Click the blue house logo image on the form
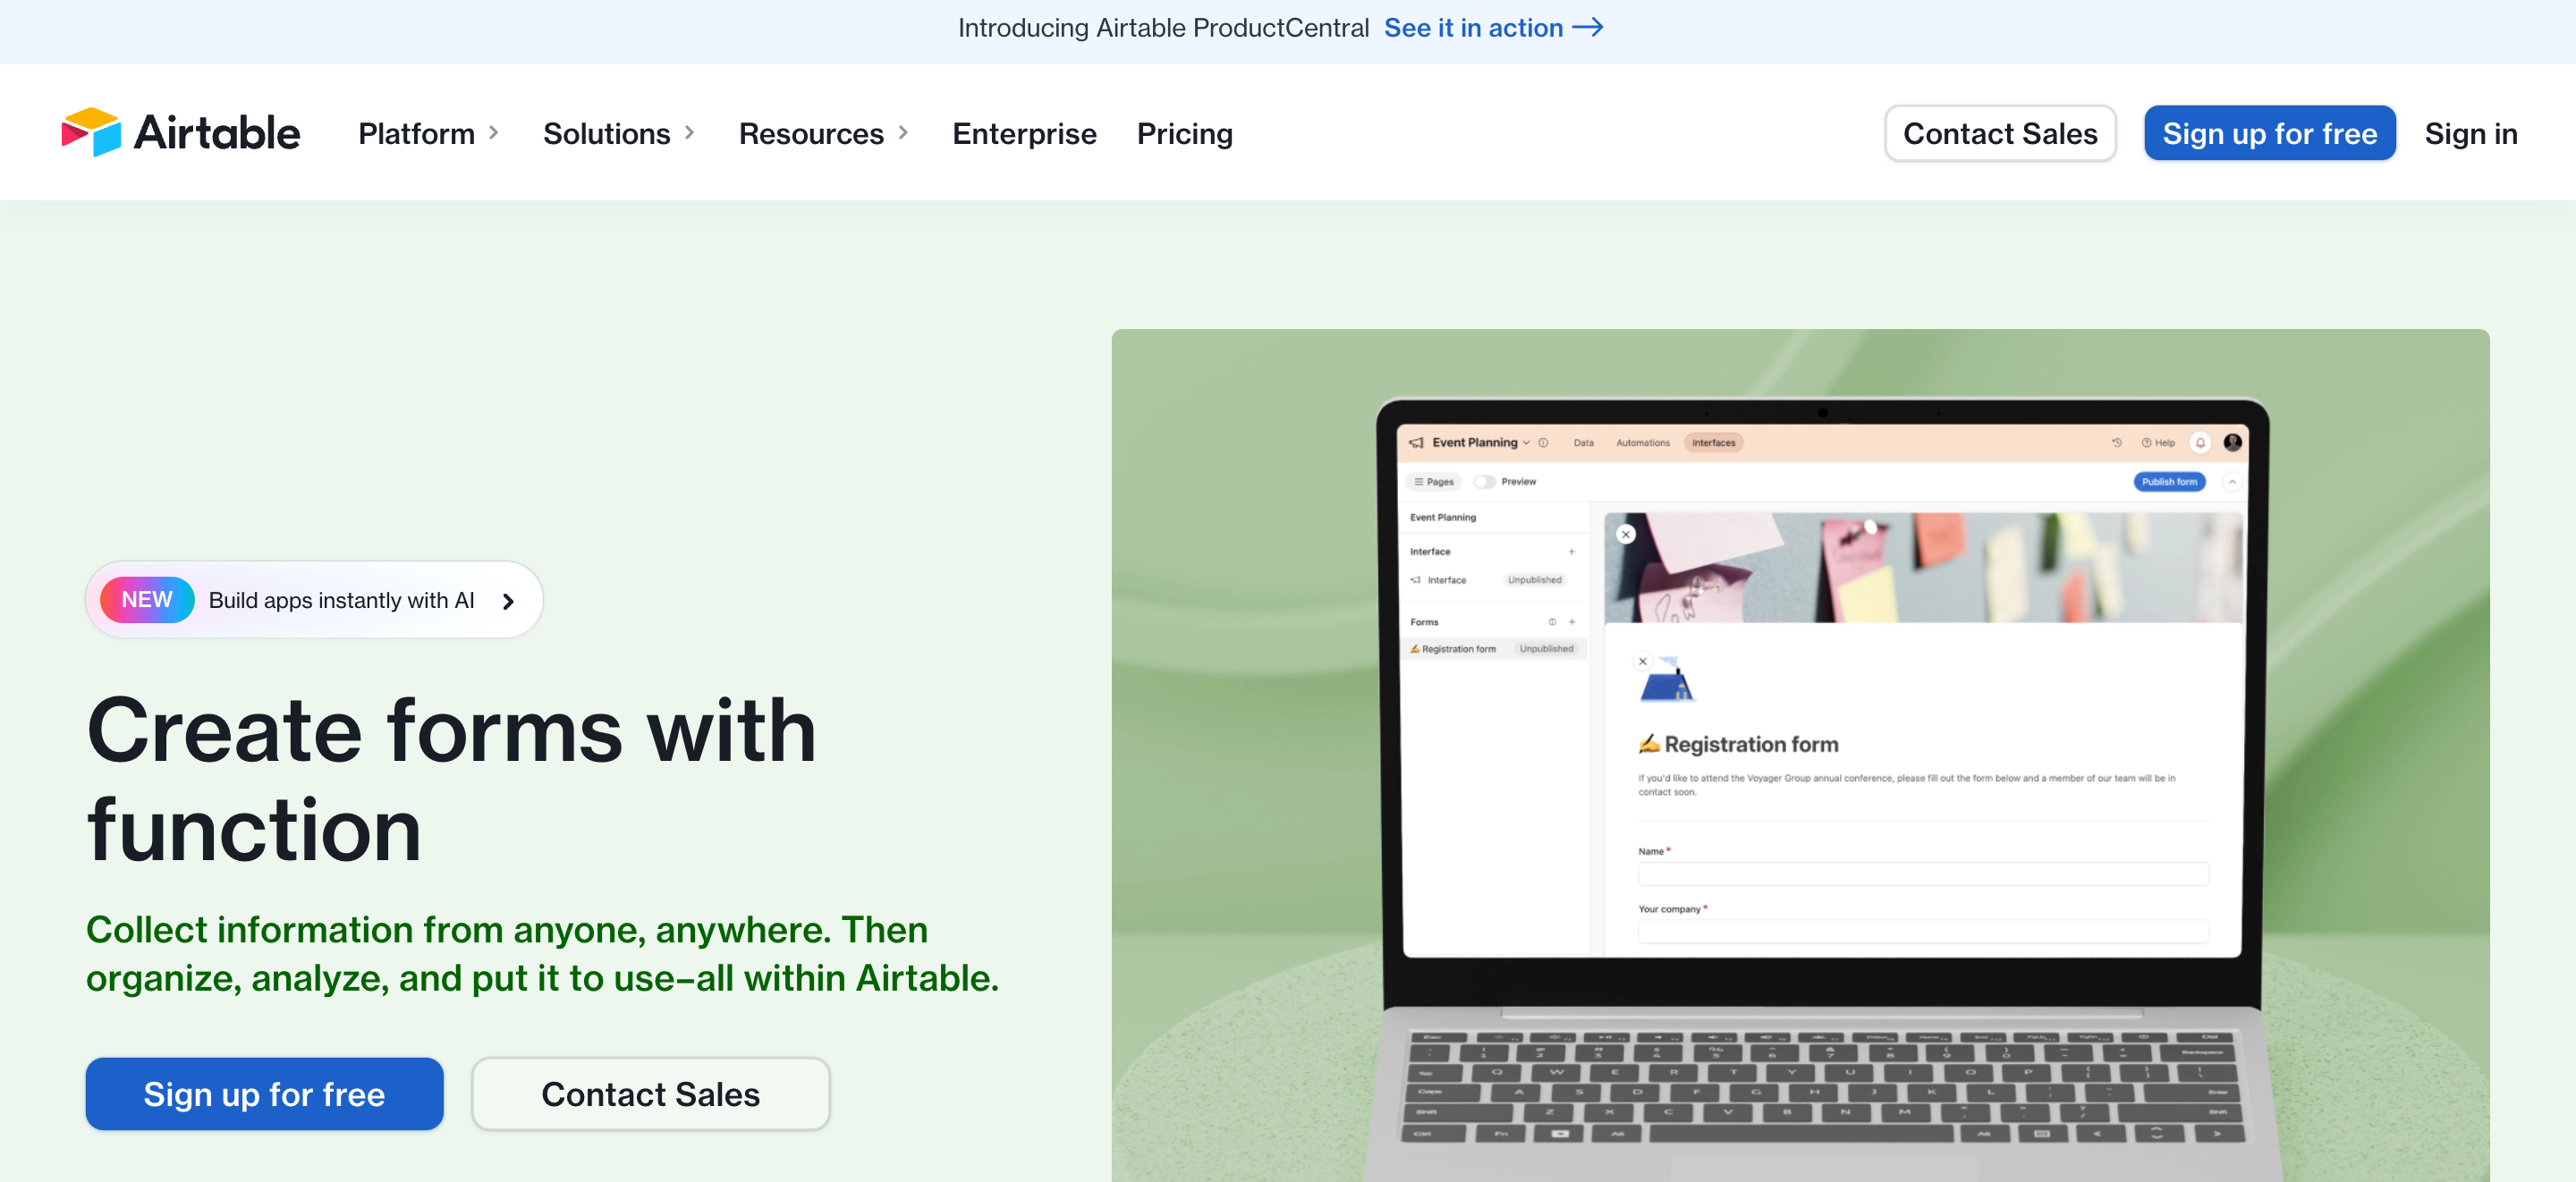The height and width of the screenshot is (1182, 2576). (x=1668, y=682)
